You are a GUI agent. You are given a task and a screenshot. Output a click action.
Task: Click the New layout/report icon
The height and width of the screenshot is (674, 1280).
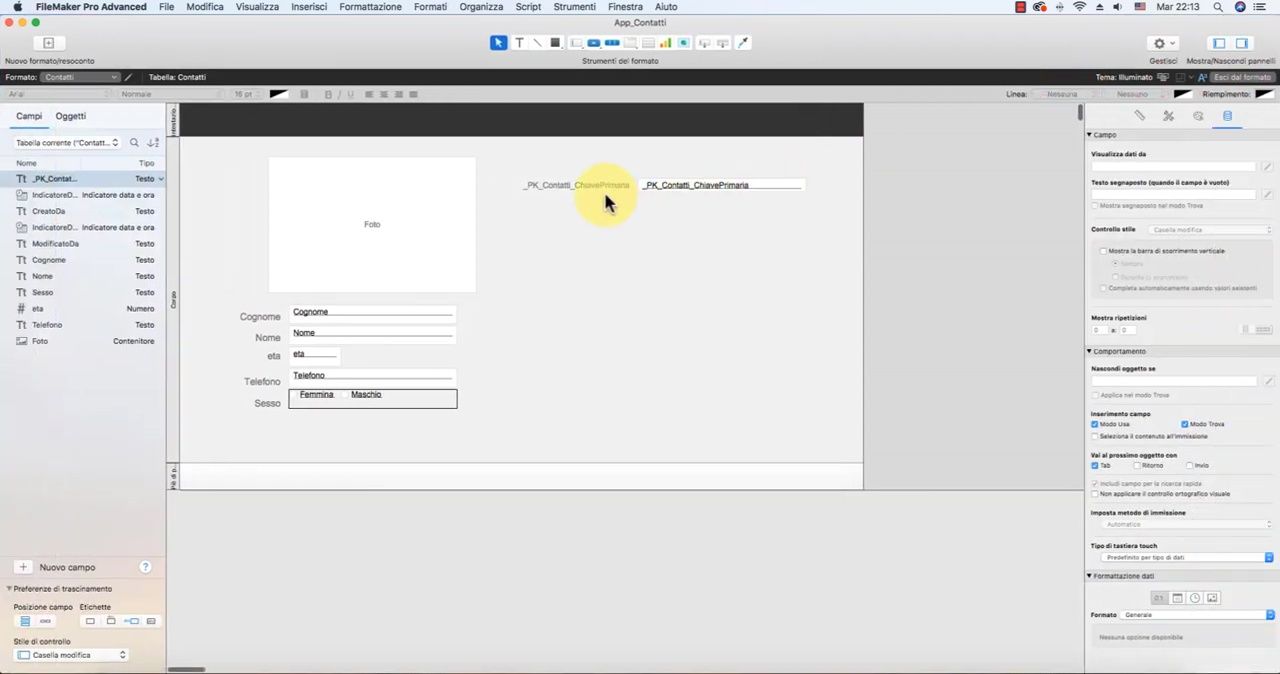[48, 43]
